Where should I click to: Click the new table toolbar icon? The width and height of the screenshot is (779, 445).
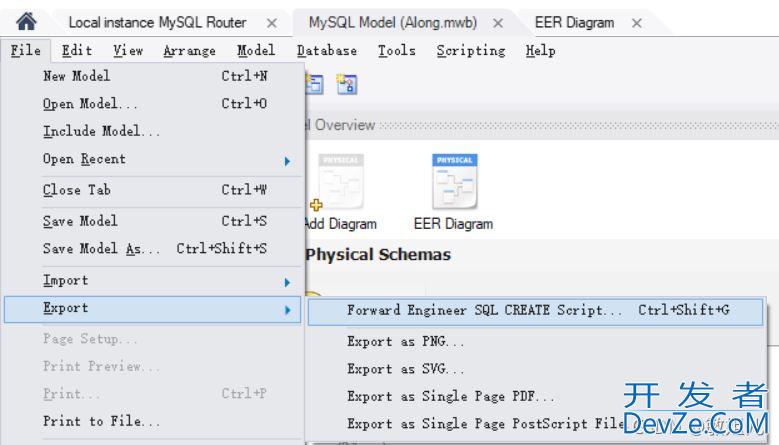coord(314,84)
